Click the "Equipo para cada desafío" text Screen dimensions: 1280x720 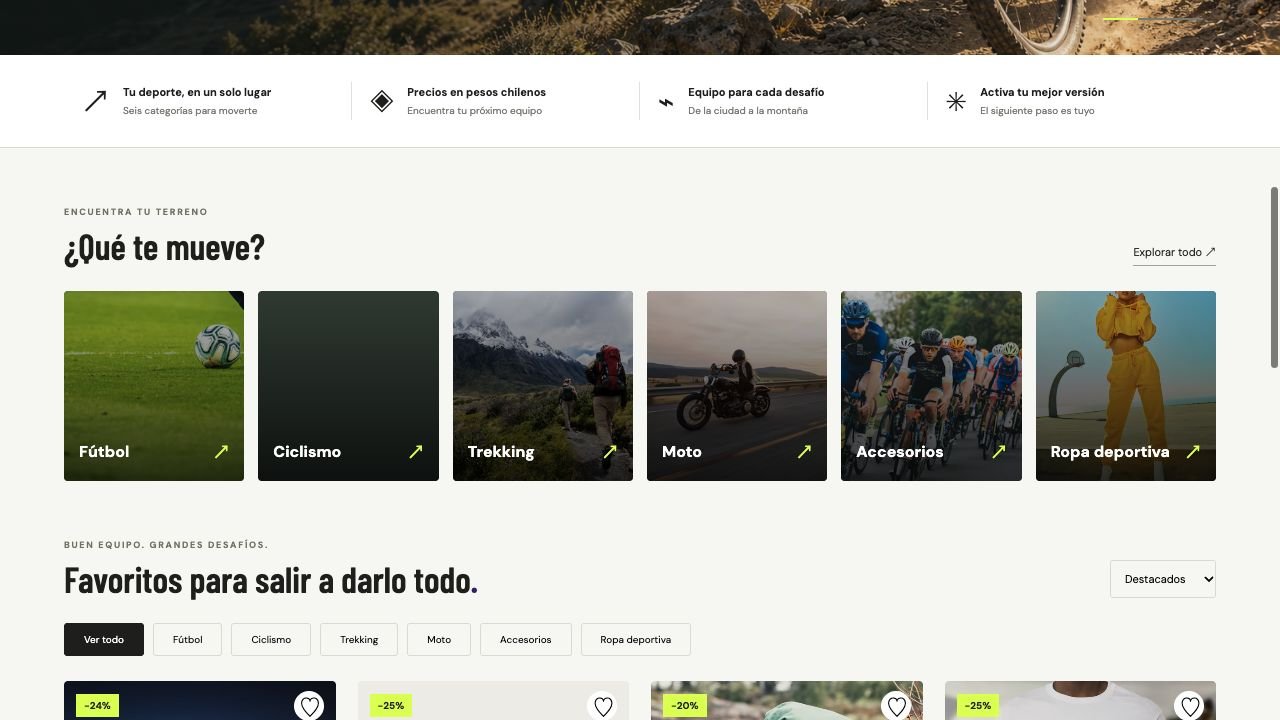click(x=756, y=92)
